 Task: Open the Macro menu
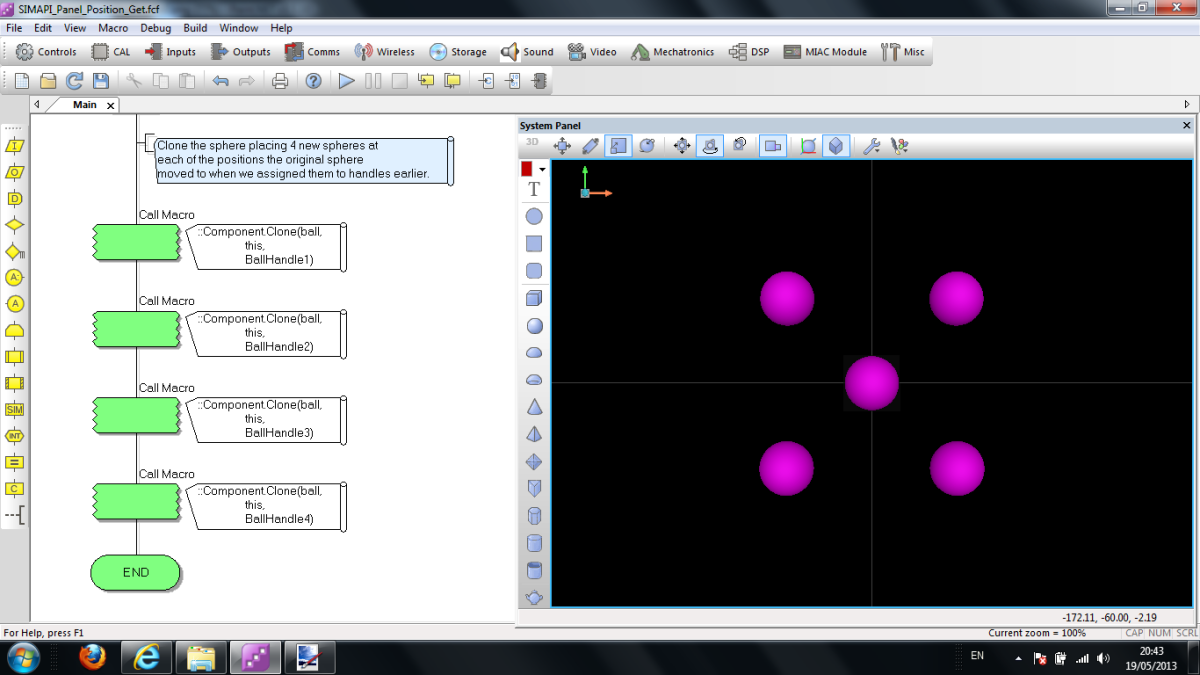(x=115, y=27)
